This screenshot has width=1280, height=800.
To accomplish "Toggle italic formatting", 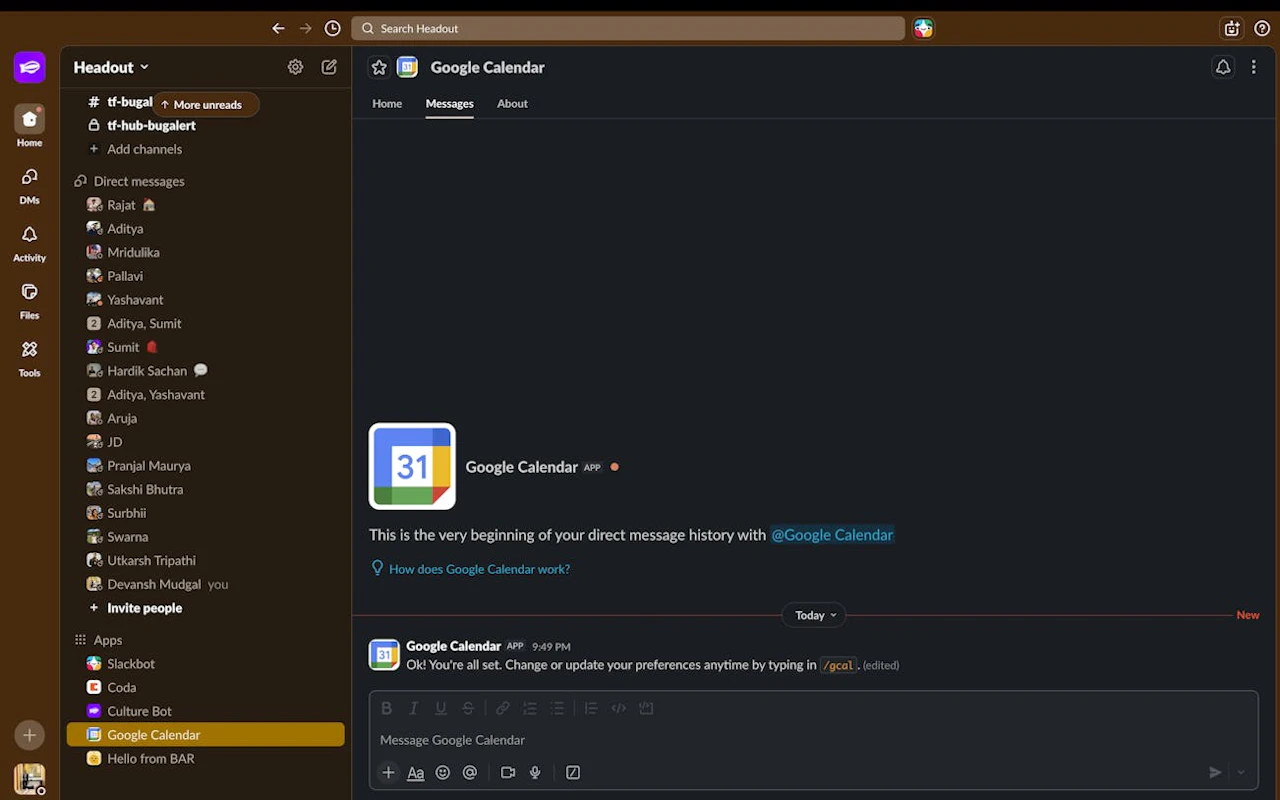I will tap(413, 708).
